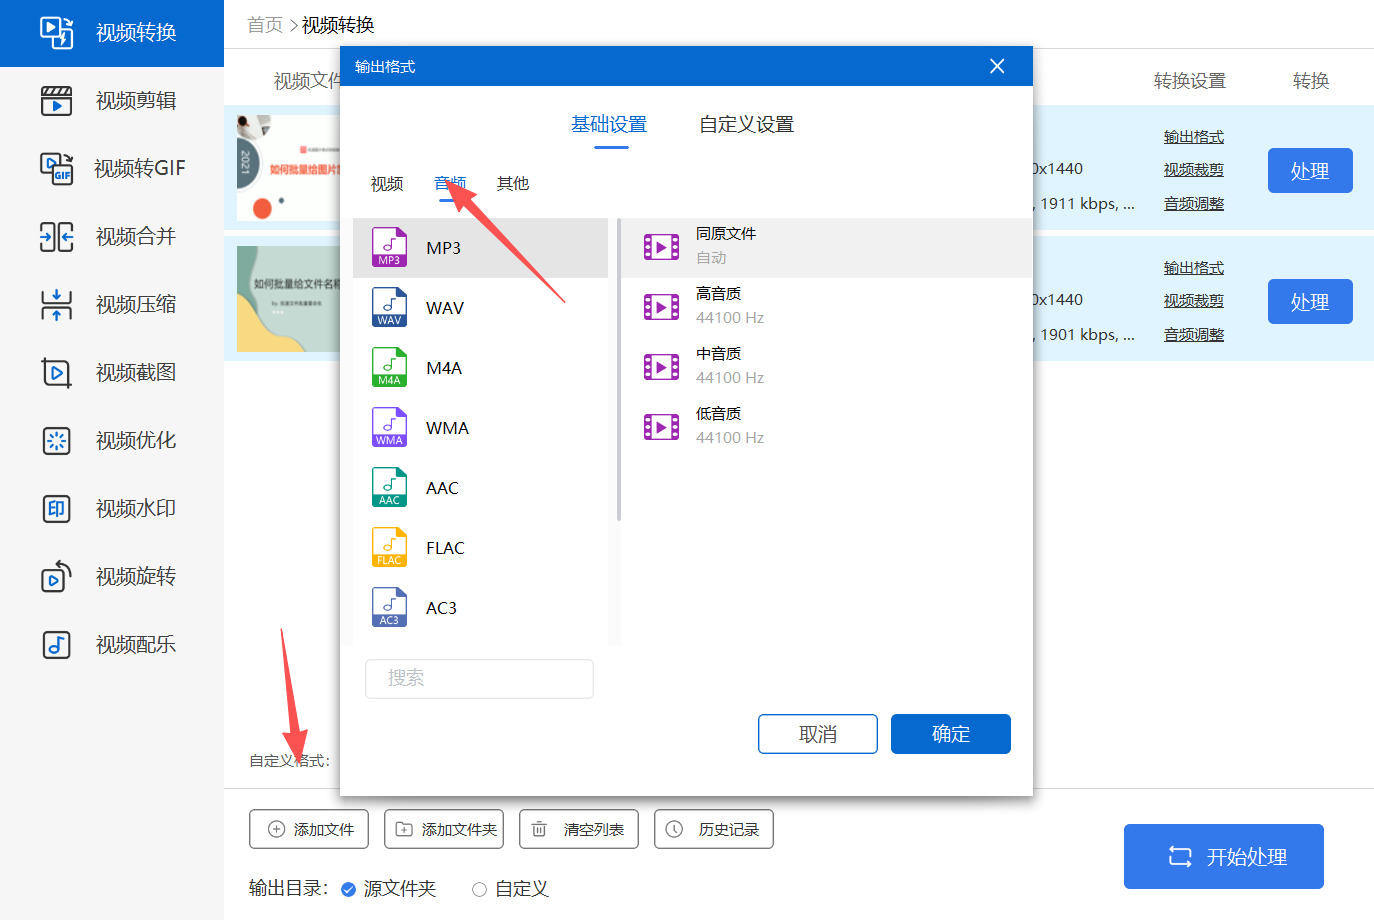Choose the MP3 audio format

click(480, 248)
